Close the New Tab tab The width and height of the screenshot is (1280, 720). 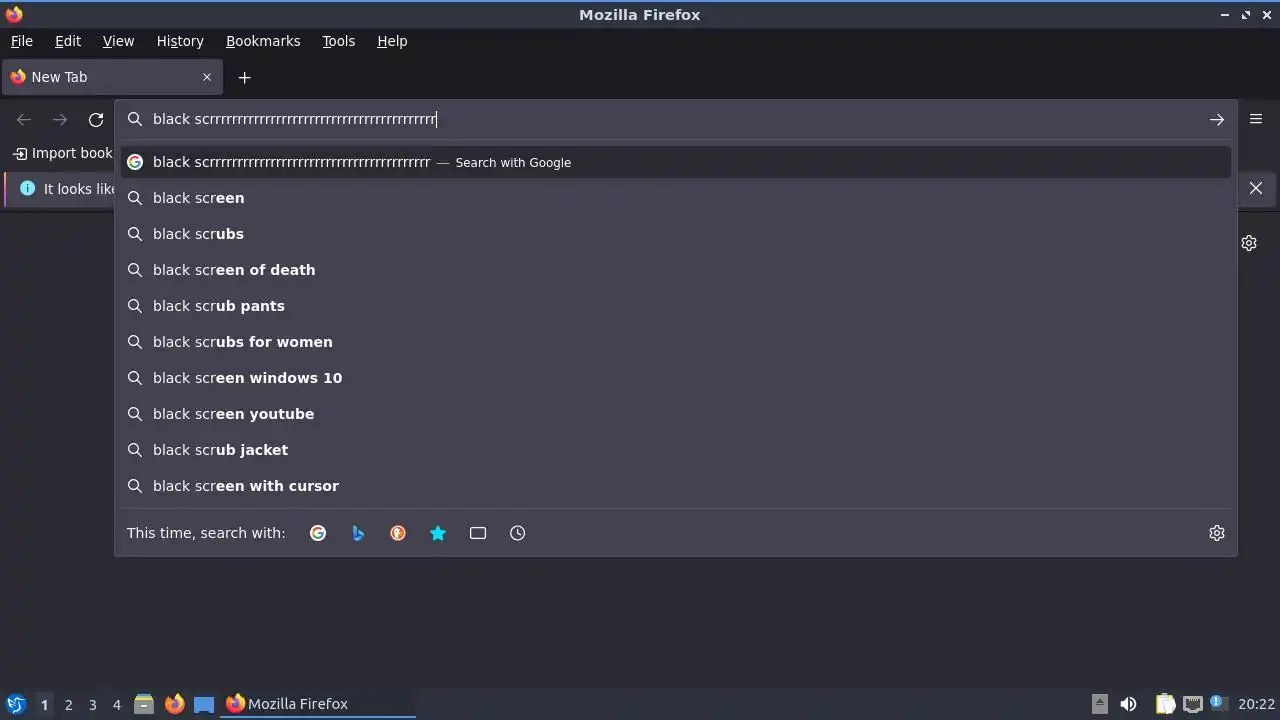pos(207,77)
